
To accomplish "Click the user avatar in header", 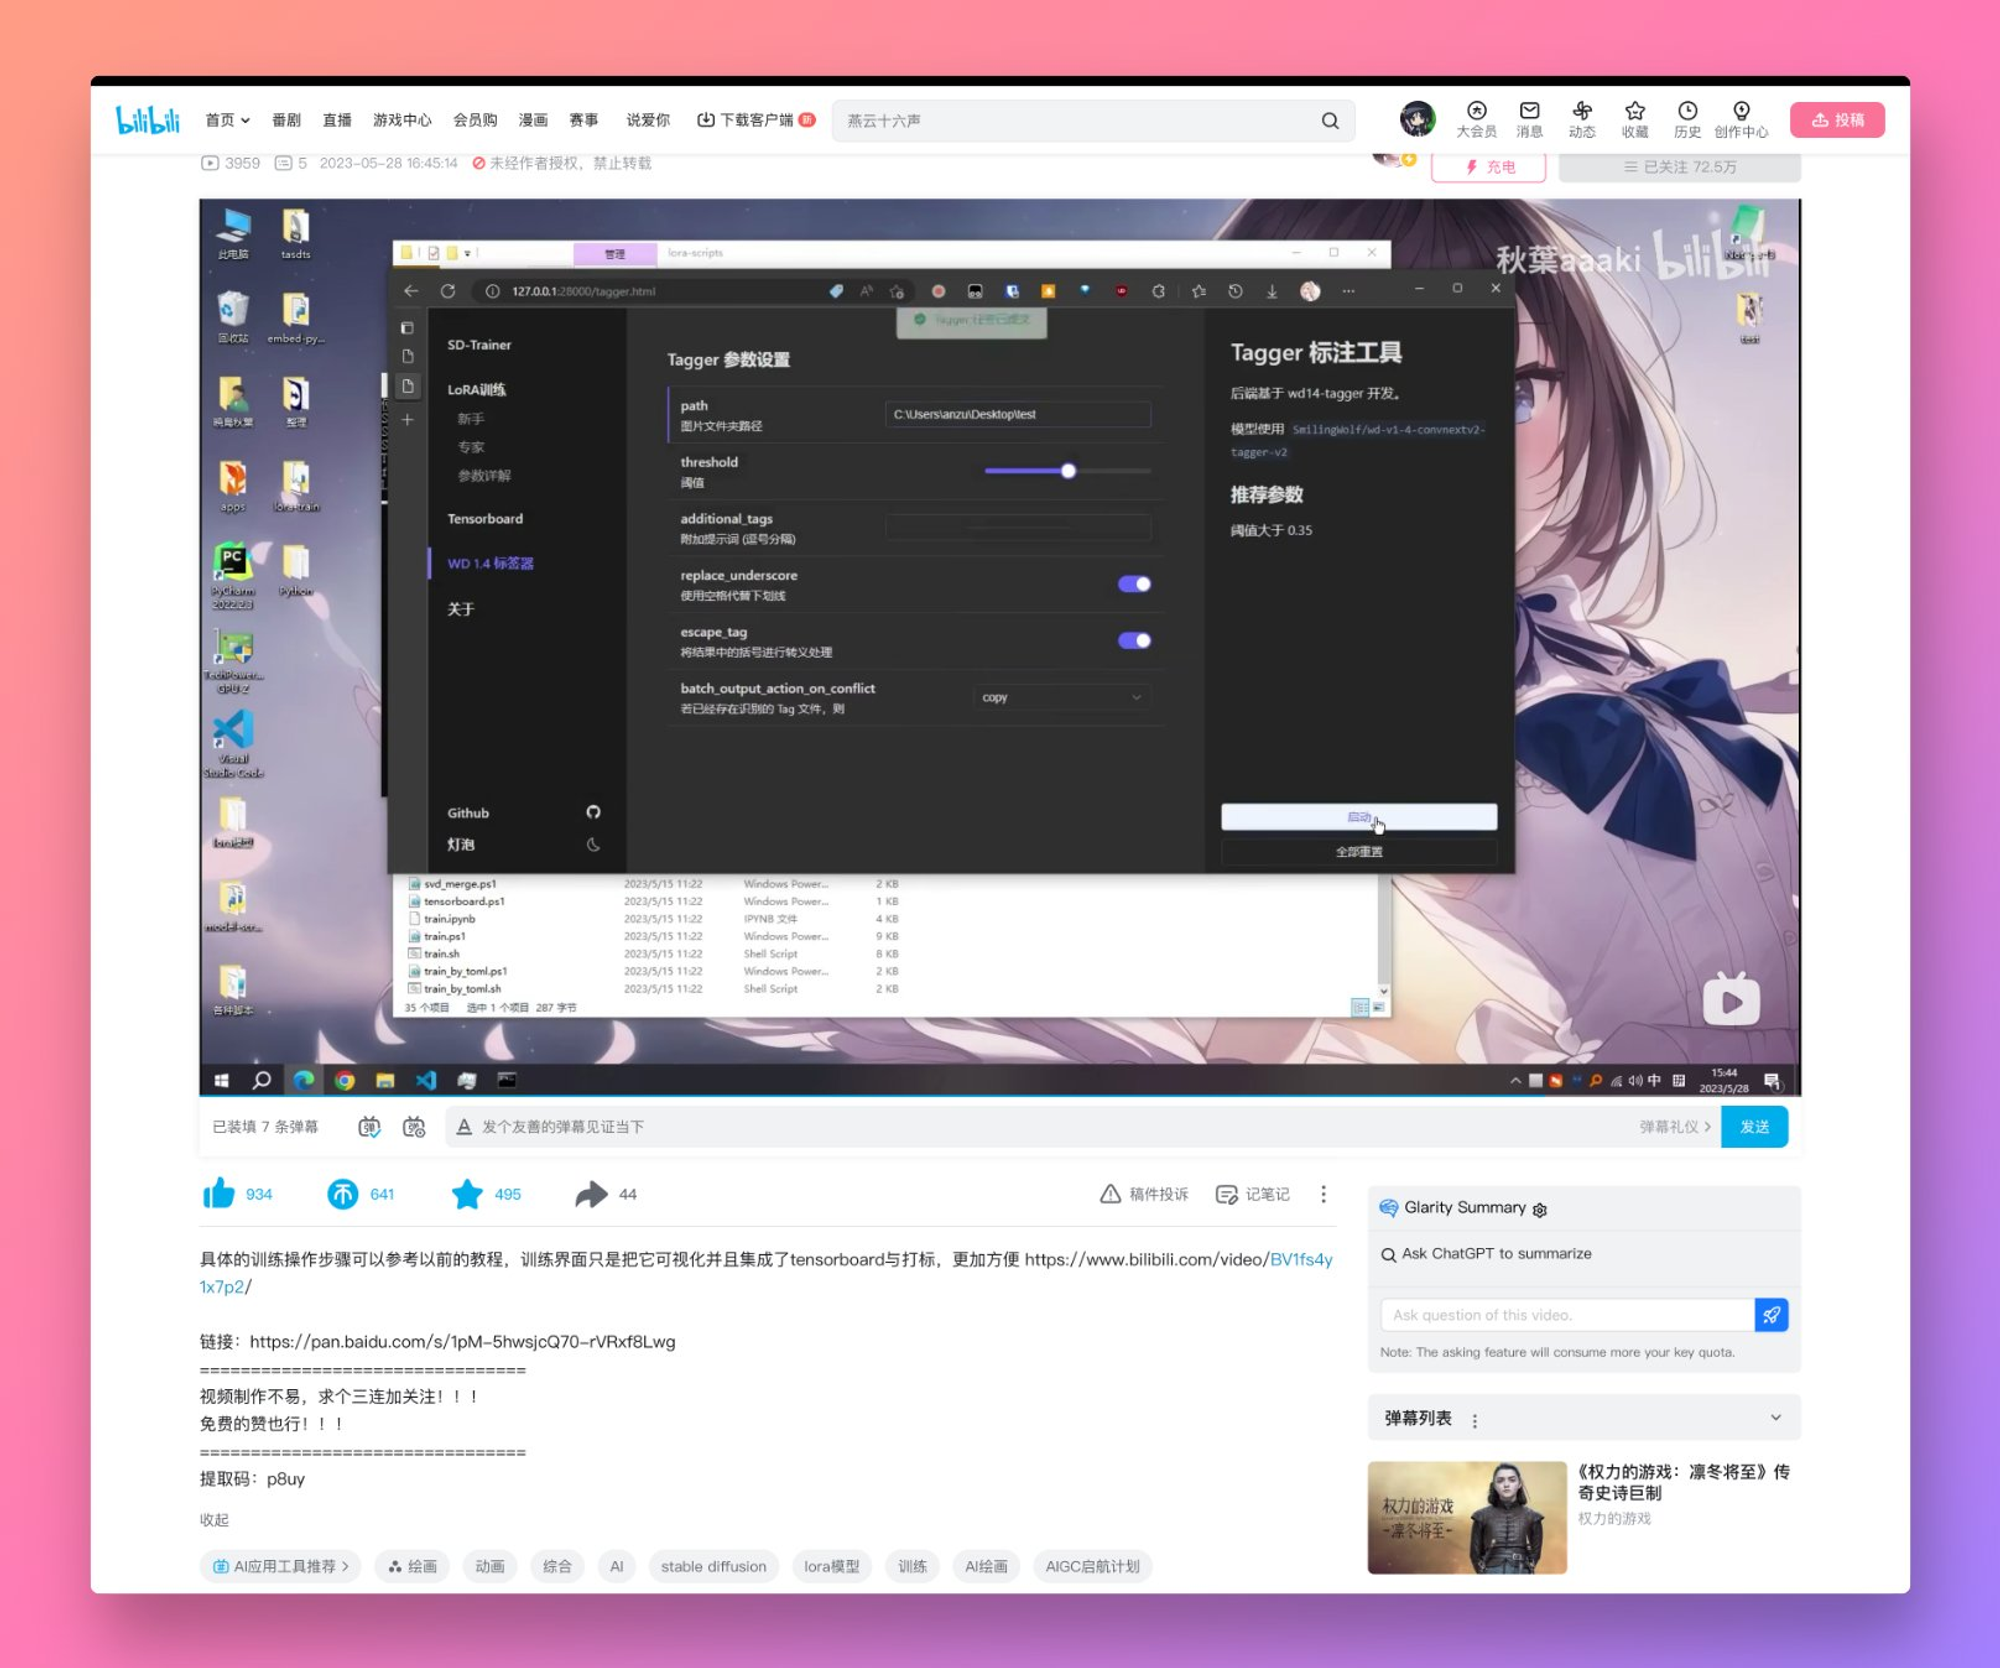I will (x=1417, y=119).
